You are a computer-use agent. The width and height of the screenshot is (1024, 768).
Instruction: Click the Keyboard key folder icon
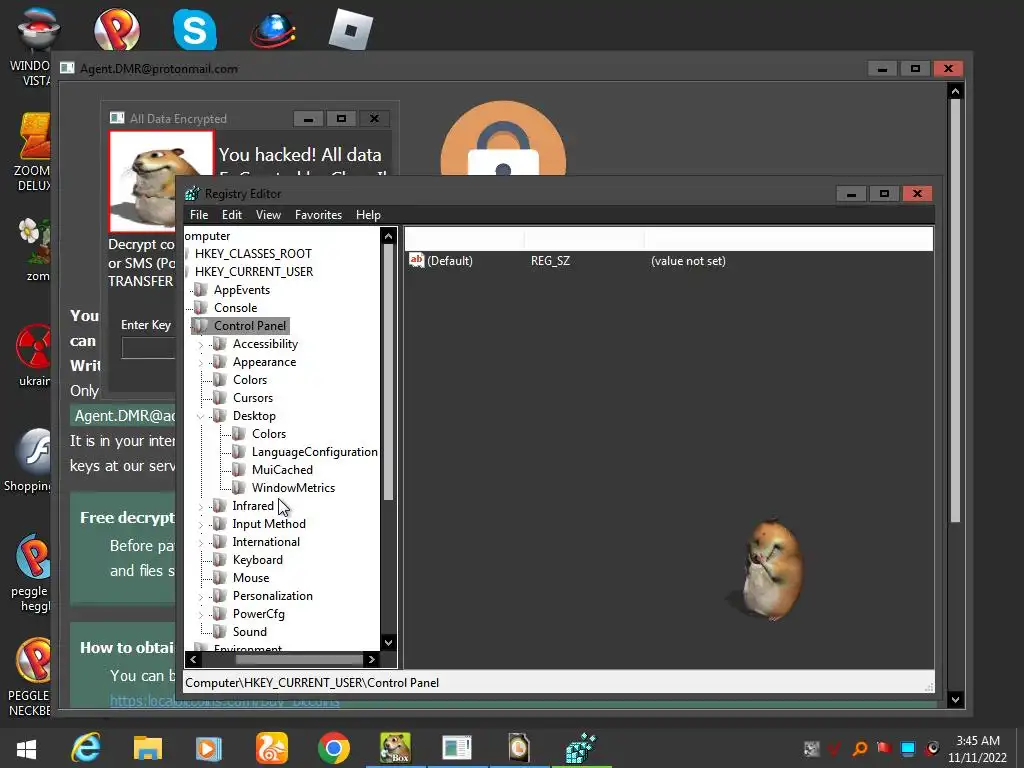coord(219,560)
